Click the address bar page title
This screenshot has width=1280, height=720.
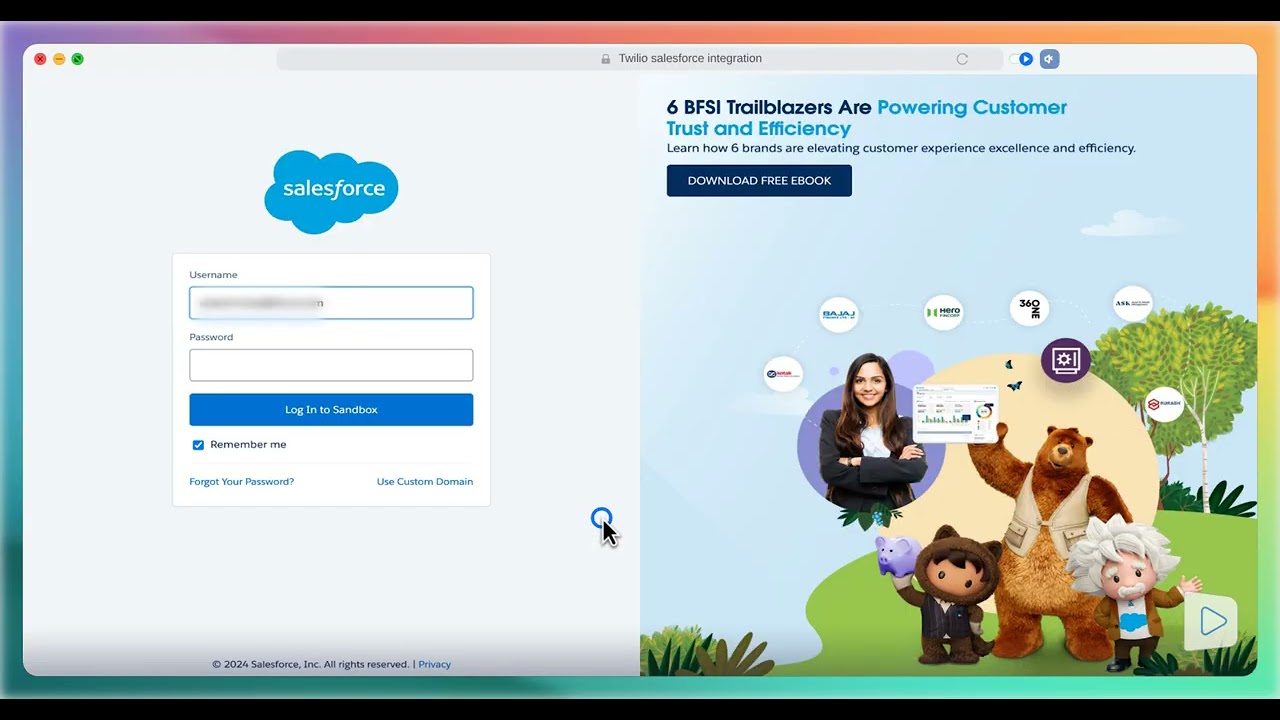(690, 59)
